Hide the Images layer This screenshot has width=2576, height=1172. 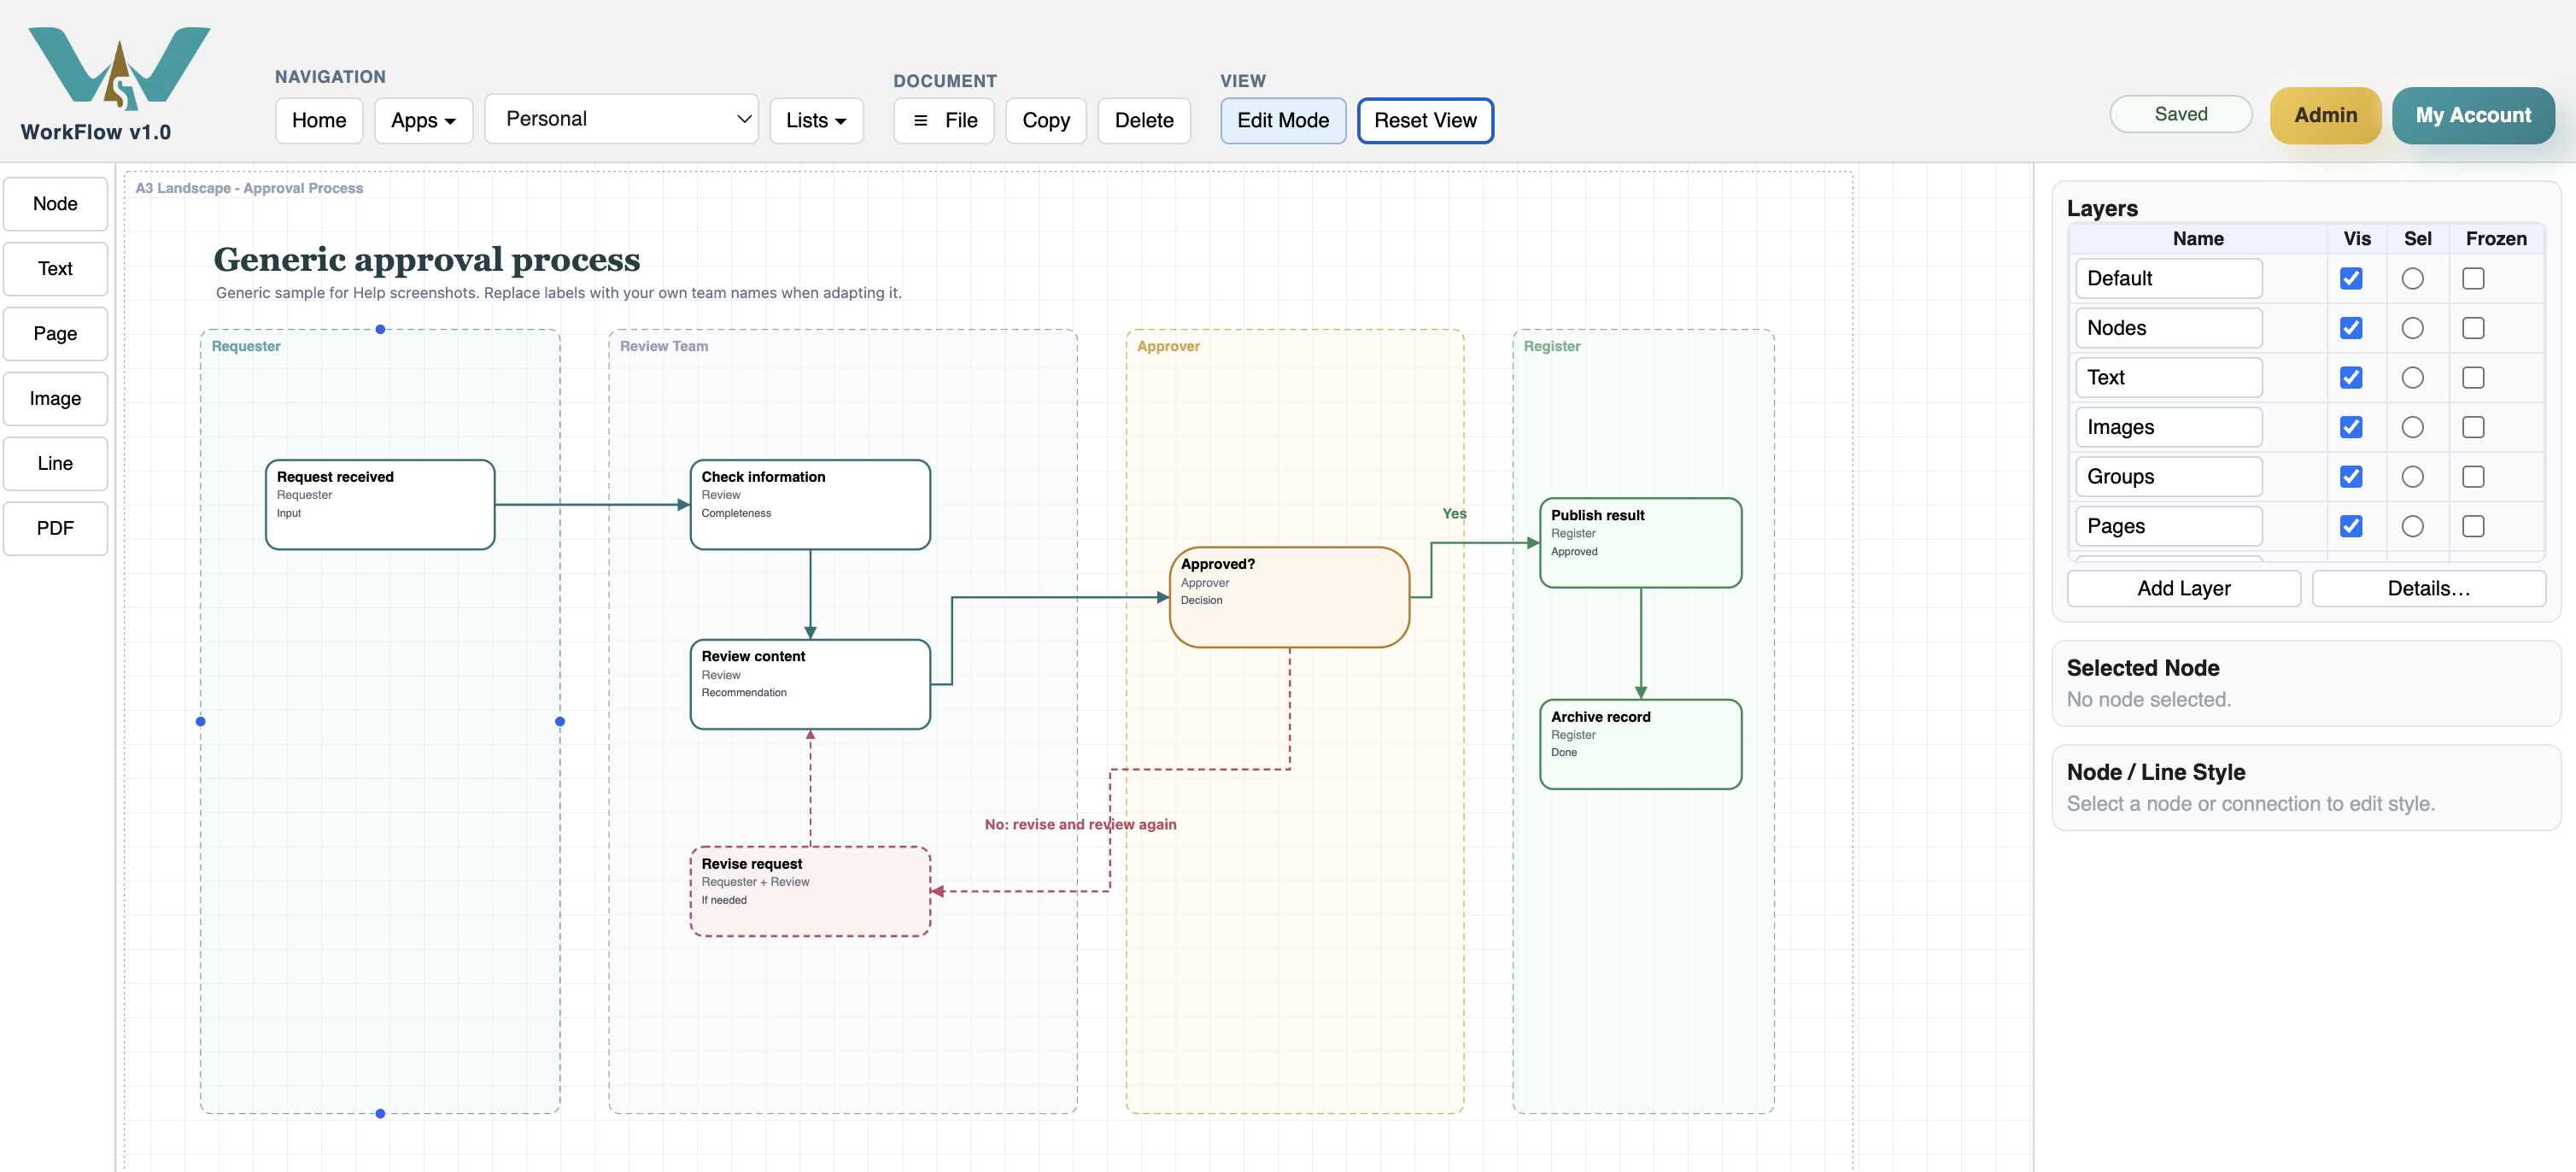tap(2350, 427)
